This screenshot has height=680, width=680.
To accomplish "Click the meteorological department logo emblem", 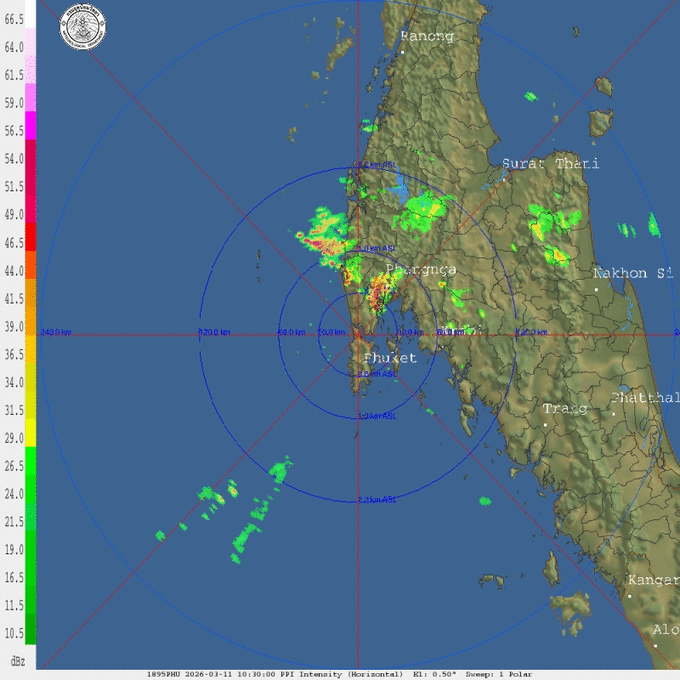I will [x=82, y=21].
